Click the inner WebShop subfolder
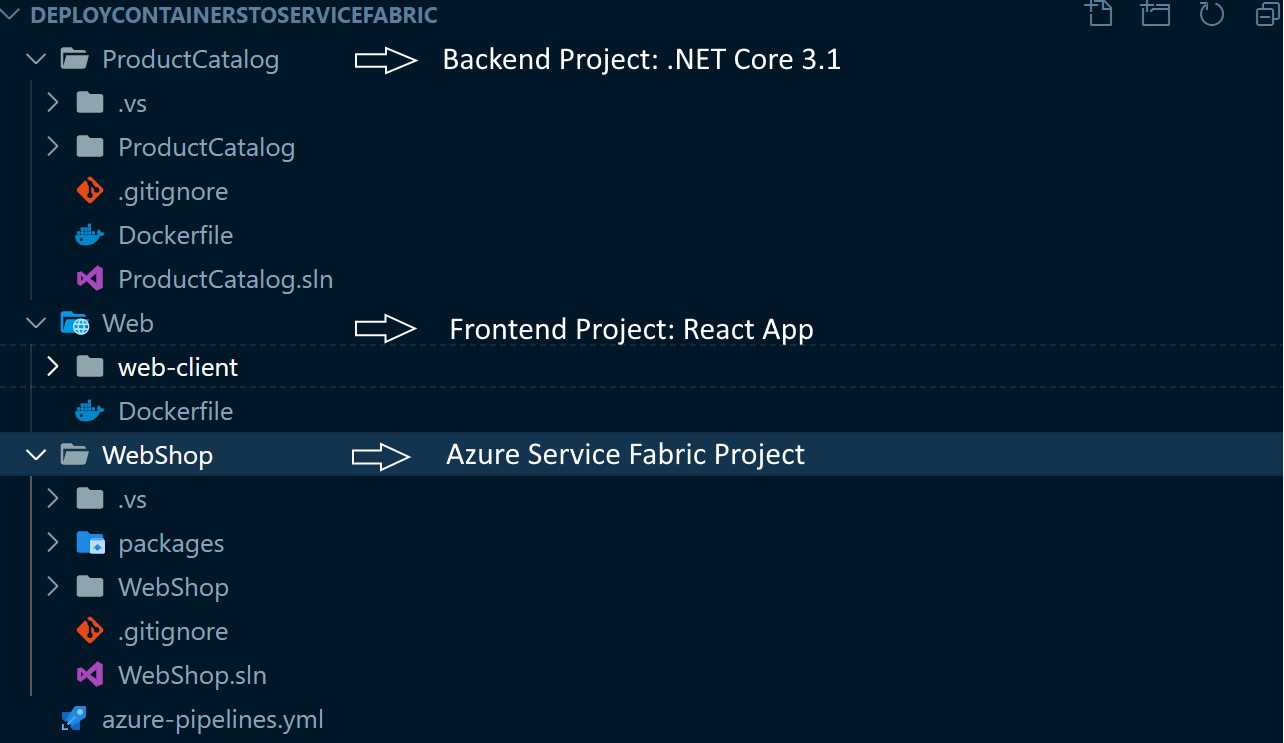This screenshot has height=743, width=1284. pyautogui.click(x=173, y=586)
